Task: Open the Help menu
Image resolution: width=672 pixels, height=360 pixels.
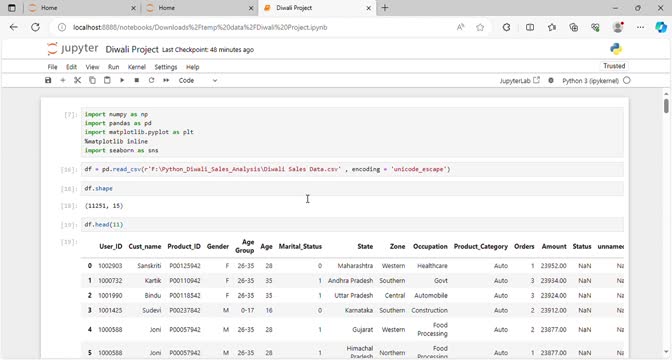Action: (x=192, y=67)
